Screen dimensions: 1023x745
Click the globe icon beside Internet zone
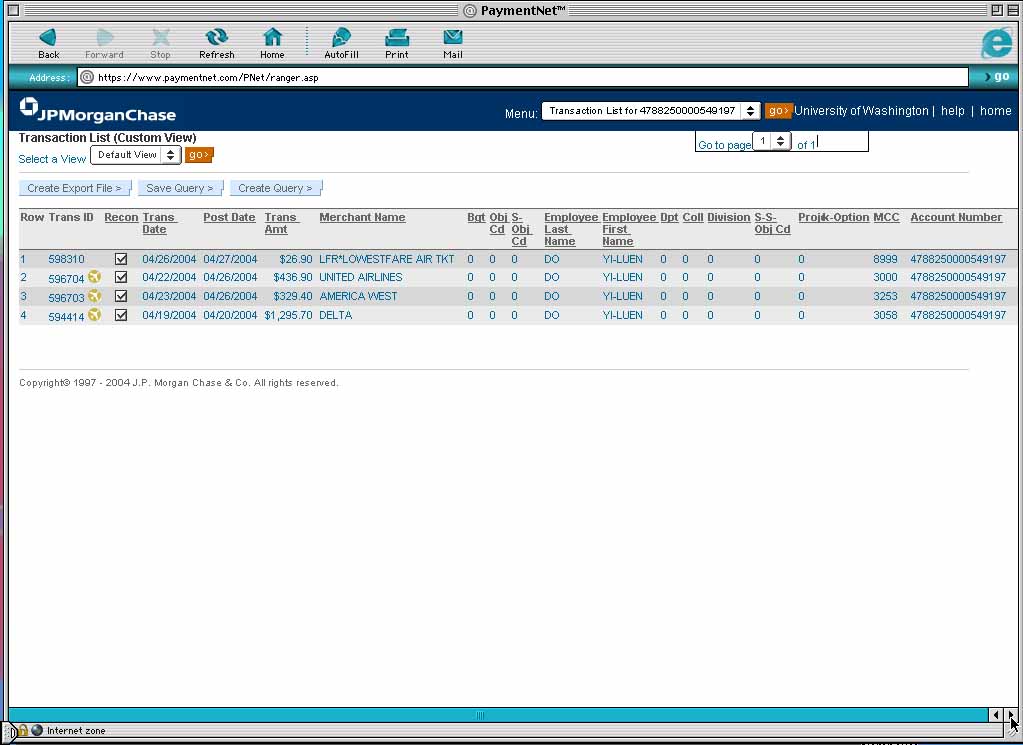[37, 731]
